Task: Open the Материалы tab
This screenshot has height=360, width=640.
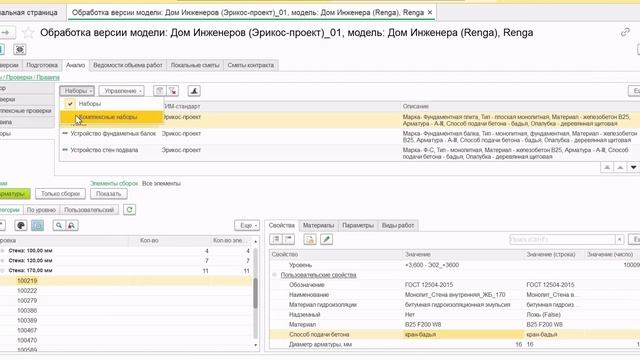Action: (x=318, y=225)
